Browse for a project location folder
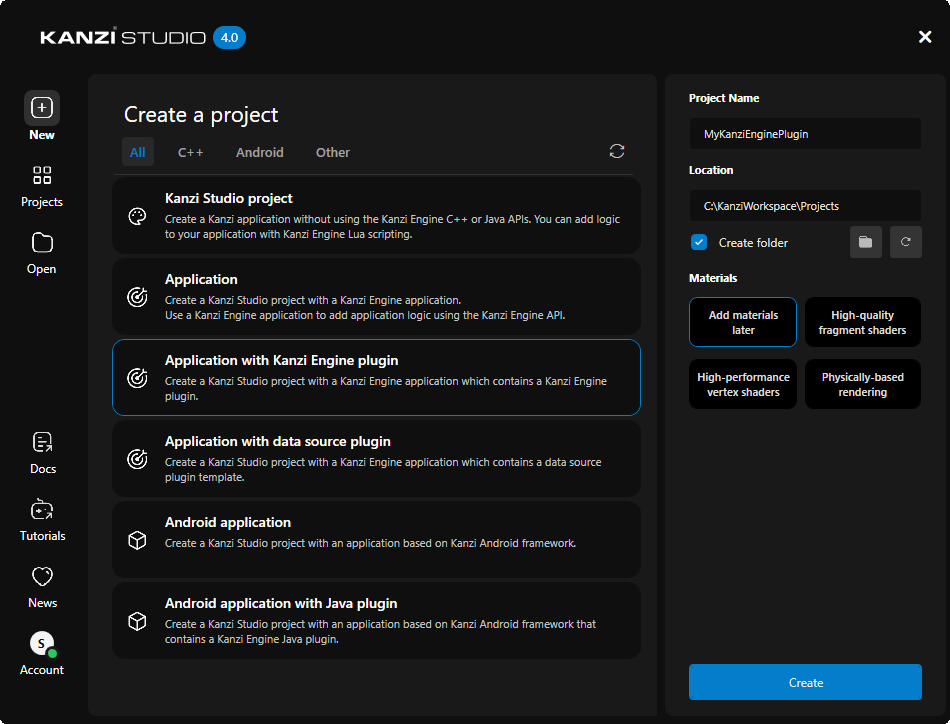Viewport: 950px width, 724px height. click(x=866, y=241)
